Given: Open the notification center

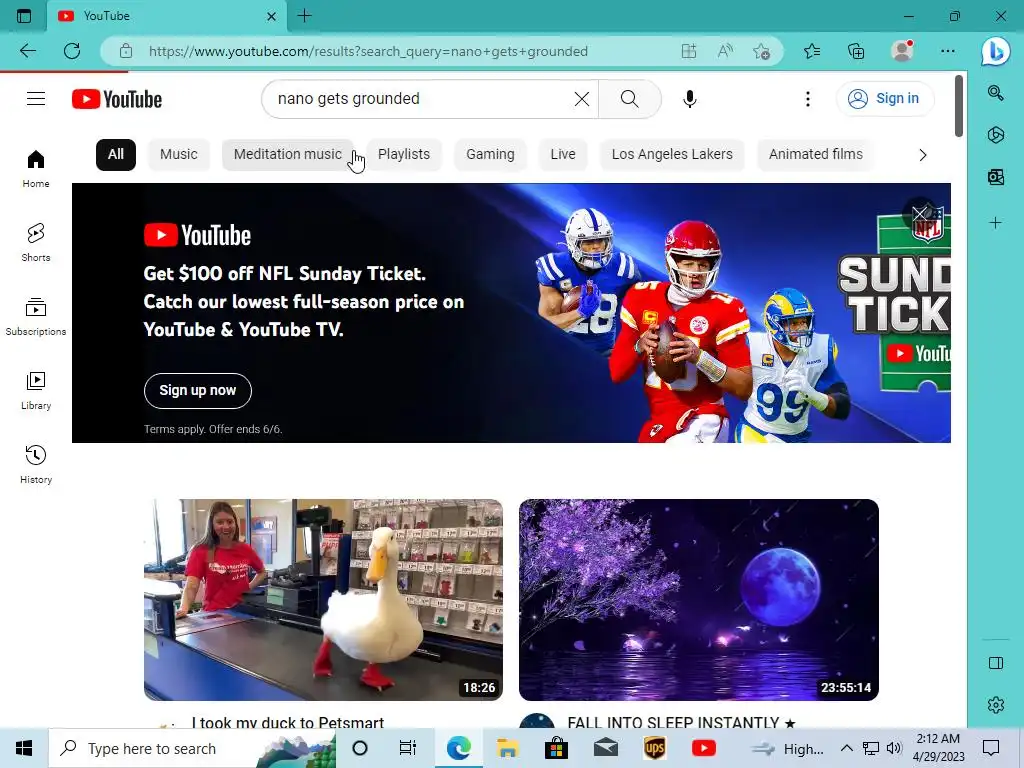Looking at the screenshot, I should 991,748.
